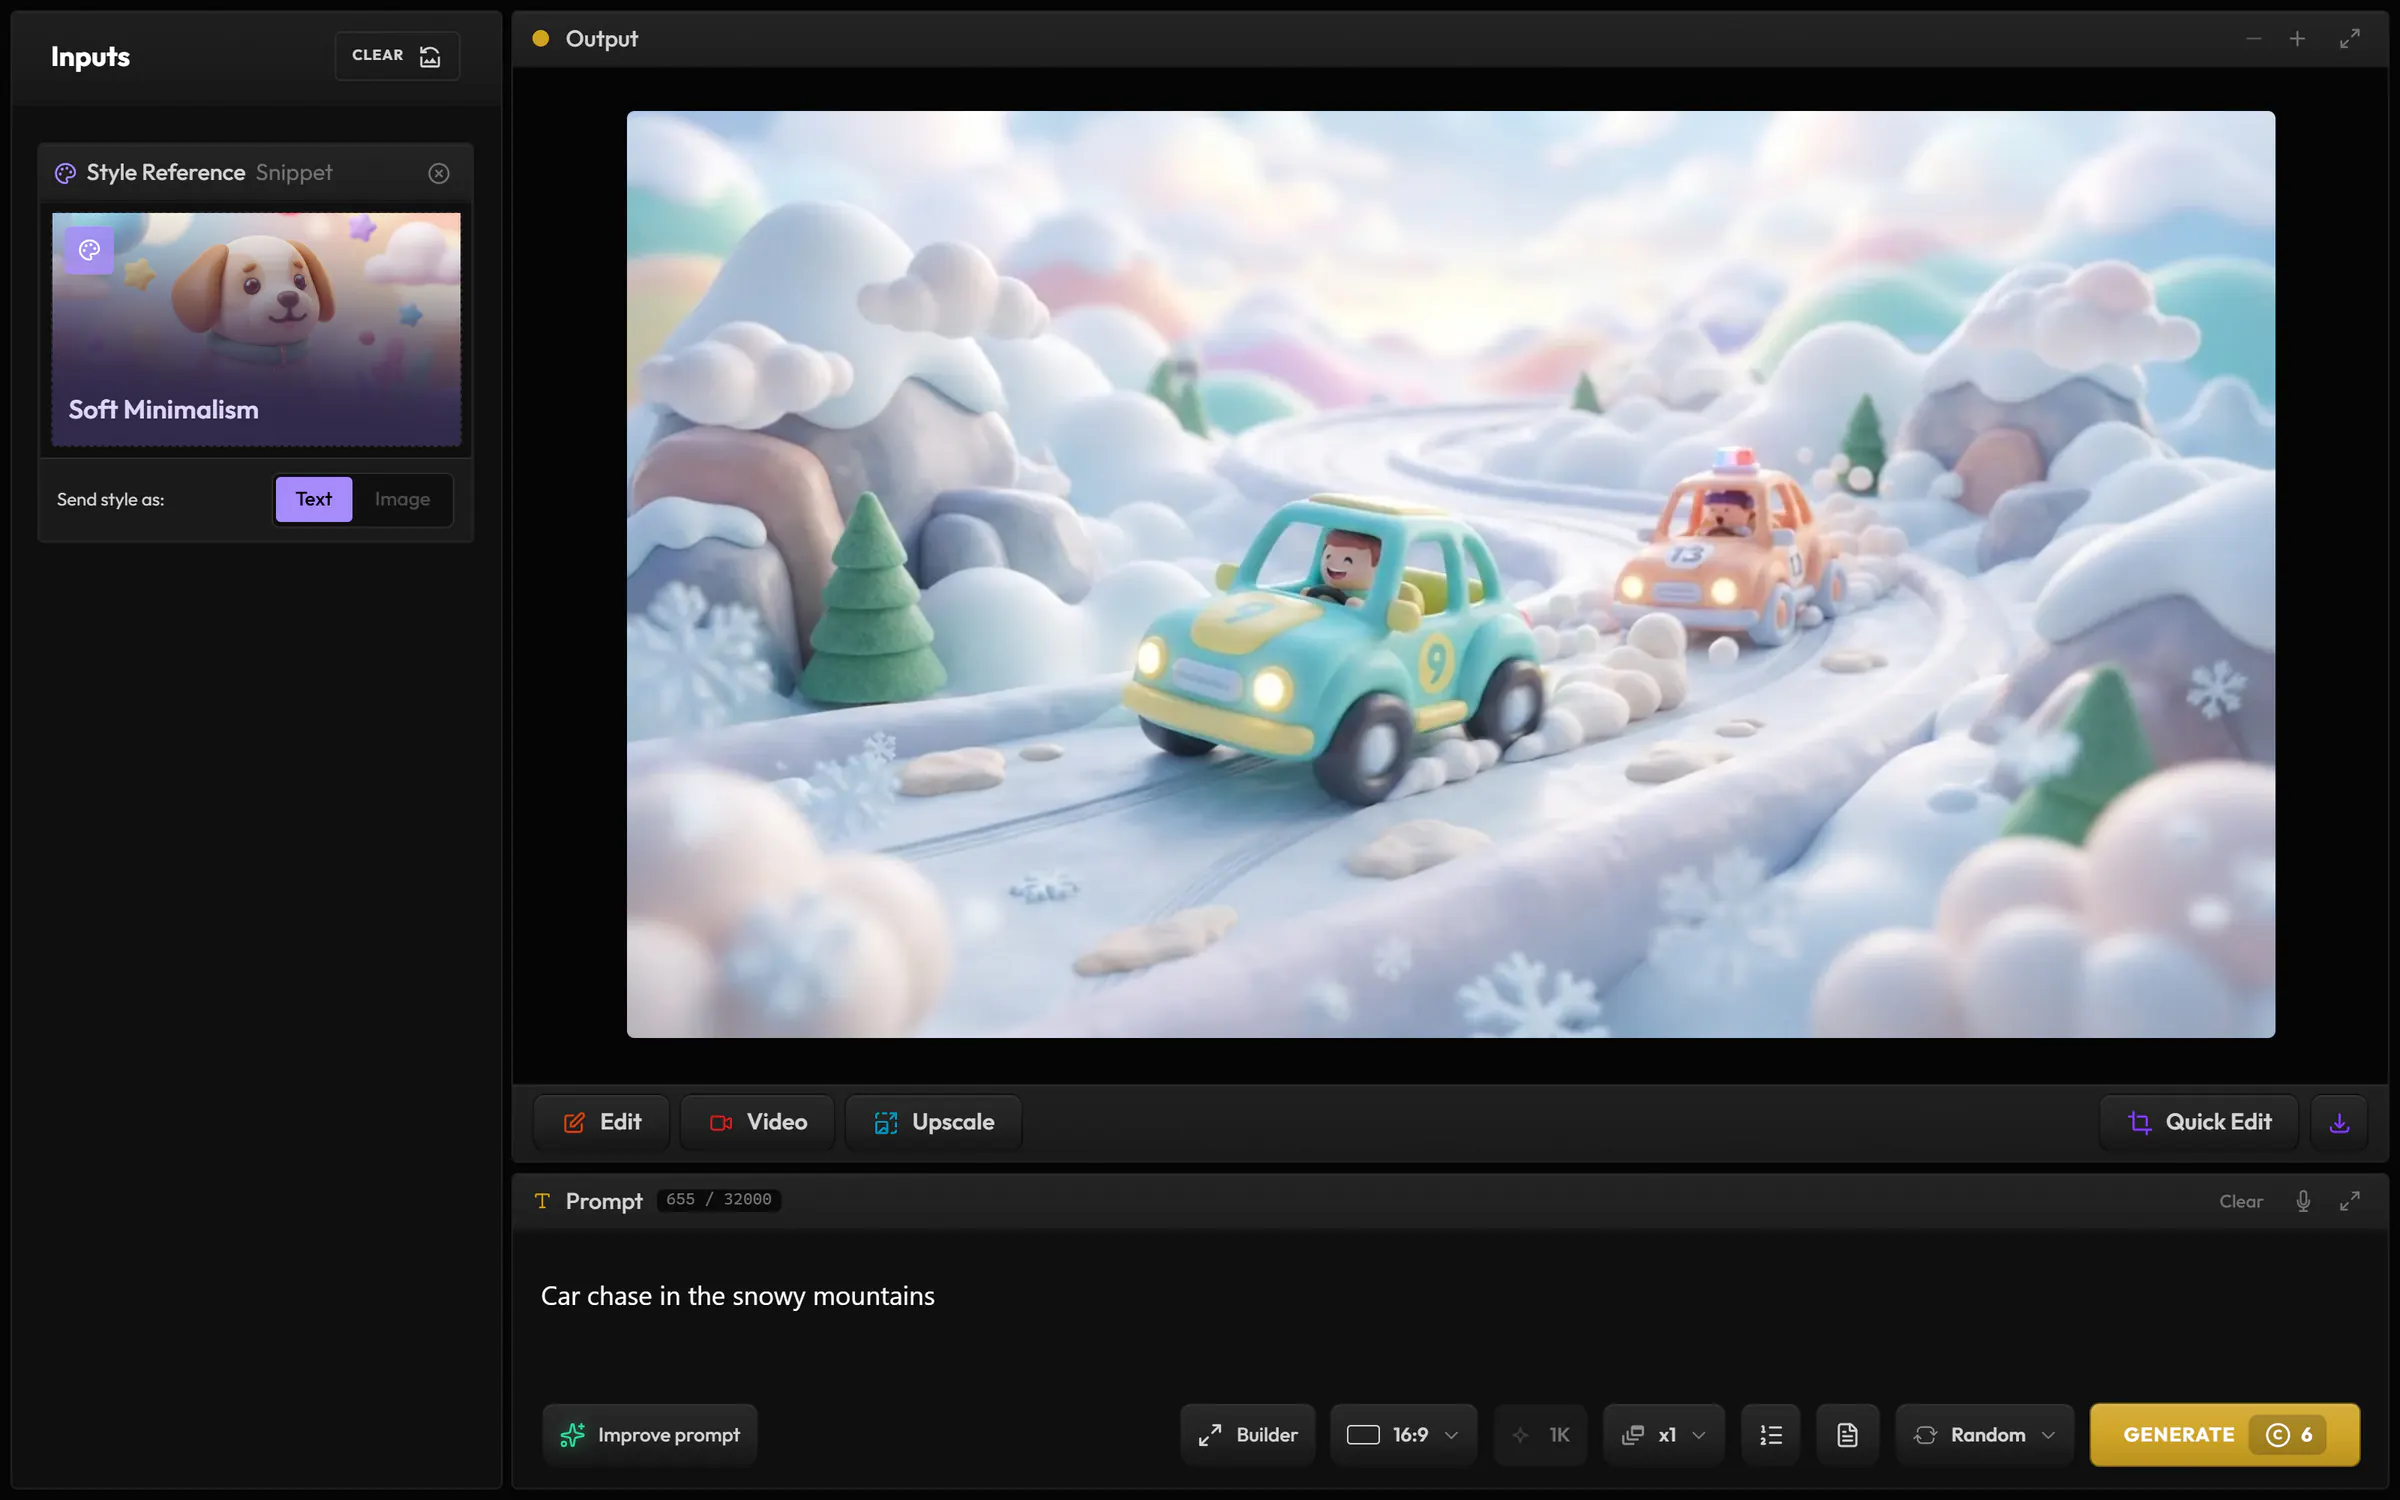Screen dimensions: 2400x1500
Task: Open the Random seed dropdown
Action: click(x=1985, y=1435)
